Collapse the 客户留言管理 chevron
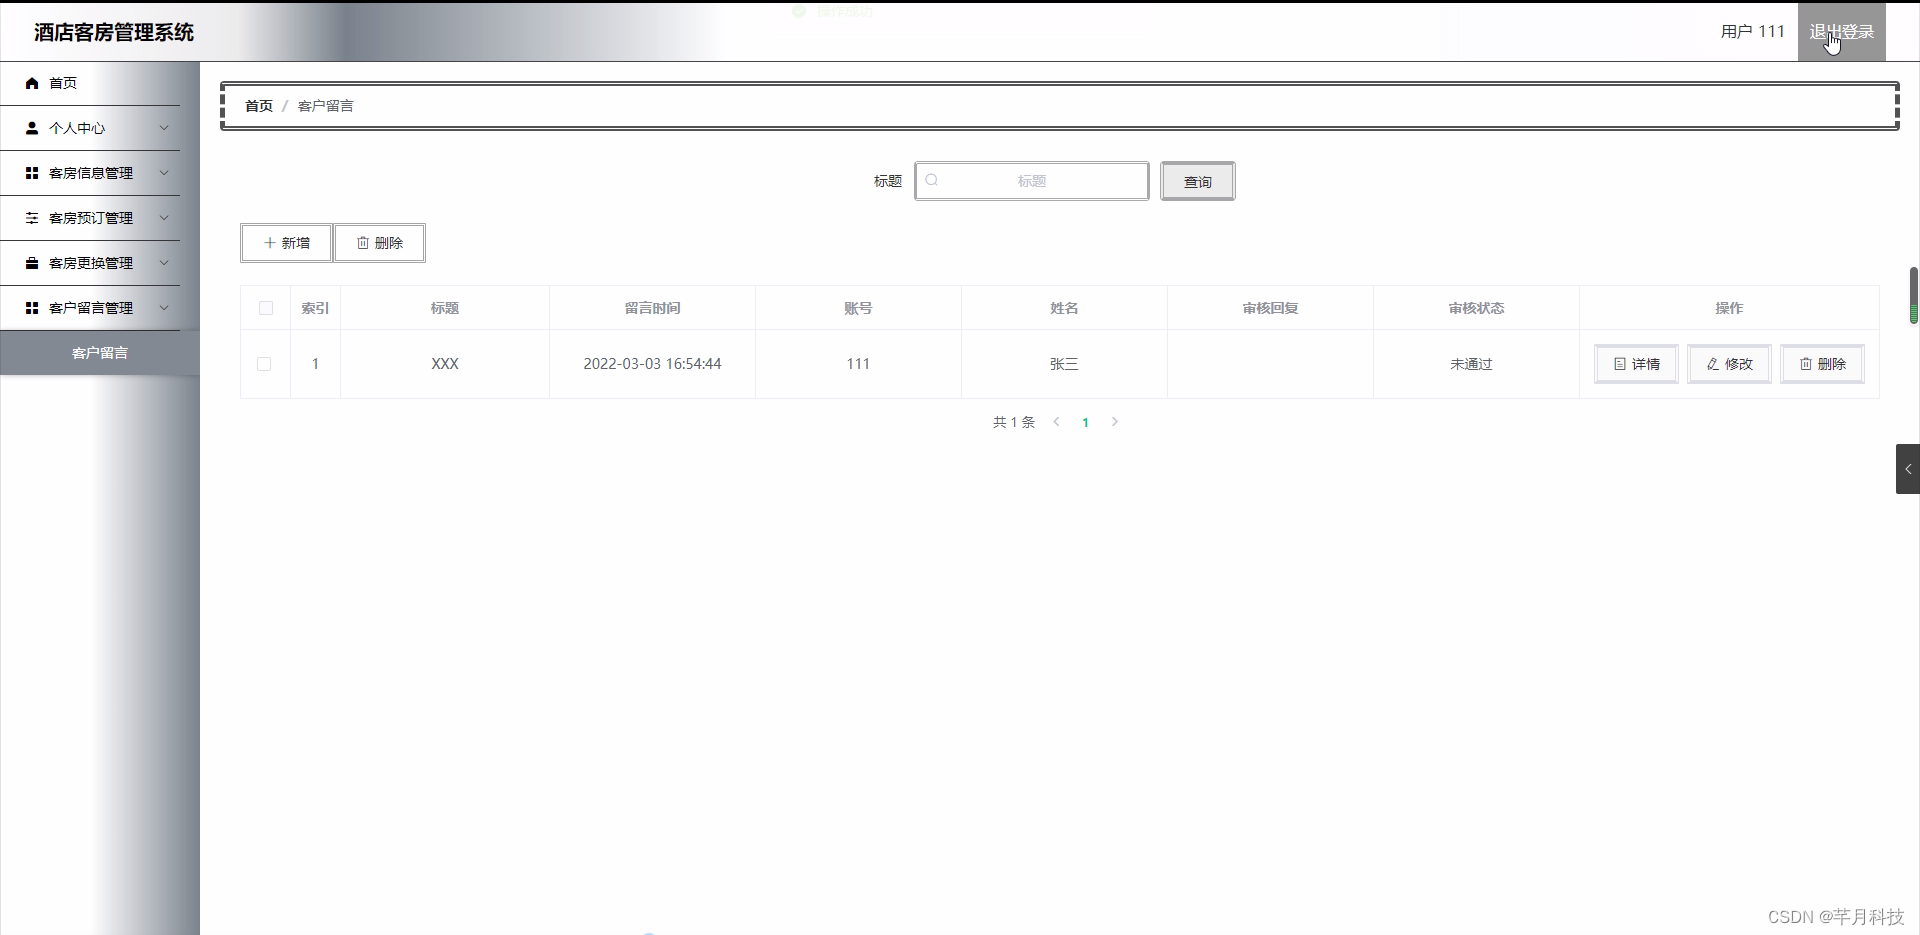 [164, 308]
